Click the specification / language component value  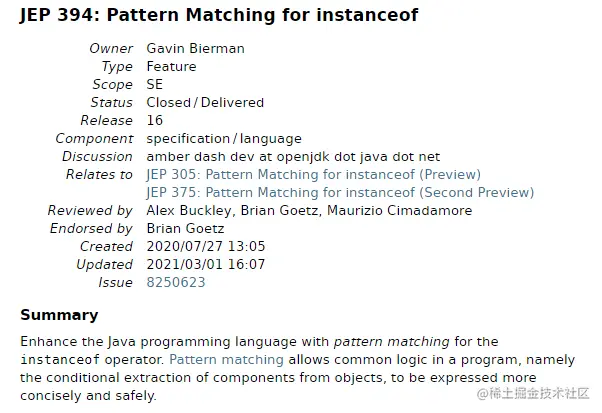[x=224, y=139]
